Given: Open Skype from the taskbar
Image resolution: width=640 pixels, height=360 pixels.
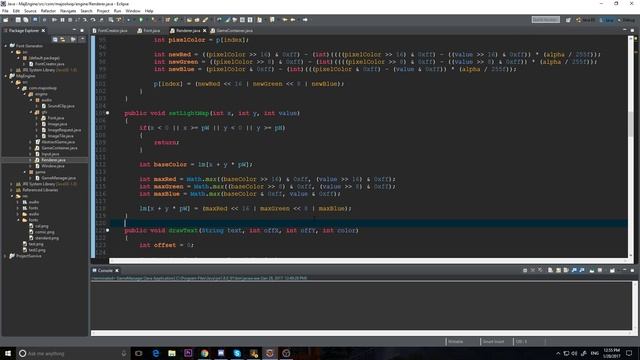Looking at the screenshot, I should point(237,353).
